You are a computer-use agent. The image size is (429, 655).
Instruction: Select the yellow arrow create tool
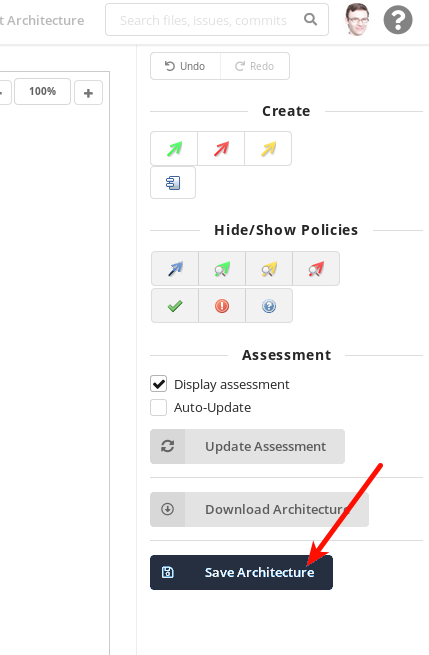268,149
